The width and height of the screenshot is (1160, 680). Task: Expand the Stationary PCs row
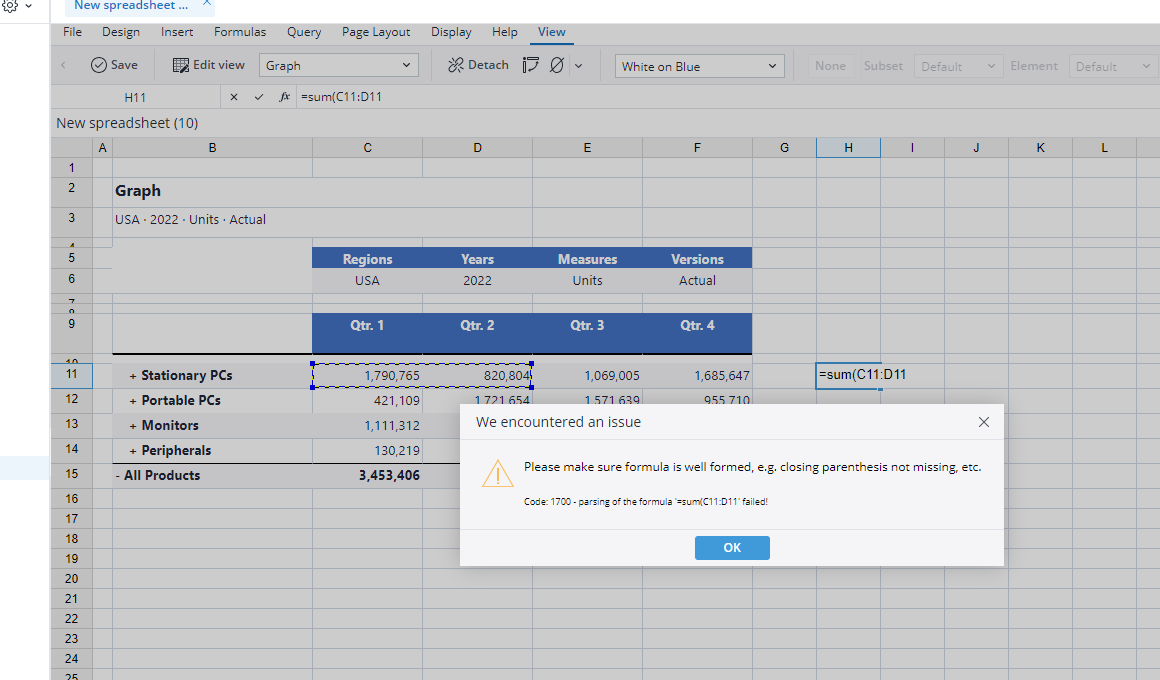pos(133,376)
